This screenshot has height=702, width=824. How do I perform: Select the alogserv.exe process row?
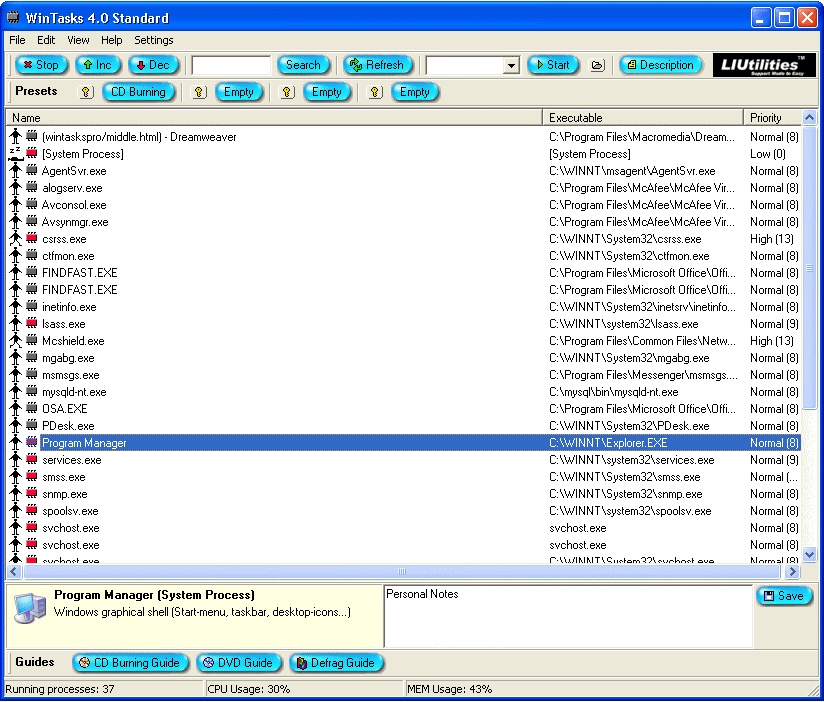(x=405, y=188)
